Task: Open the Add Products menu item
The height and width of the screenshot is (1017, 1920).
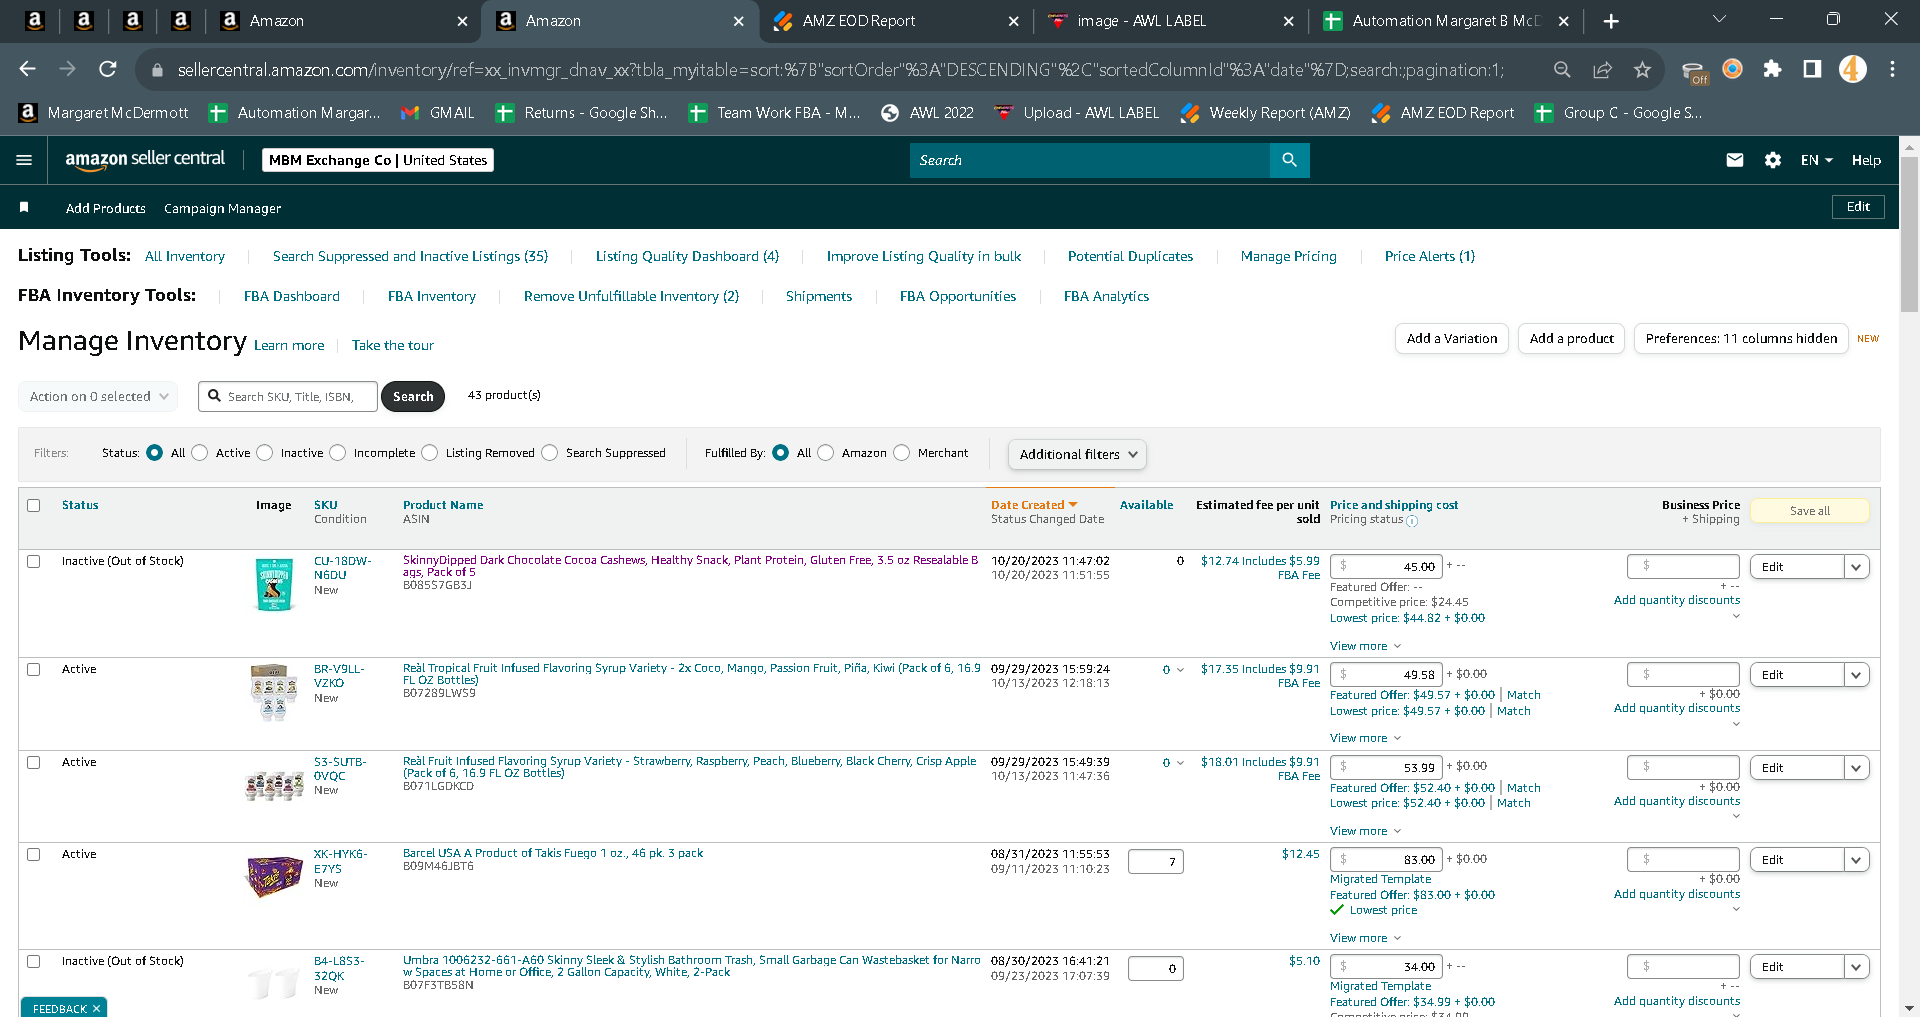Action: coord(106,208)
